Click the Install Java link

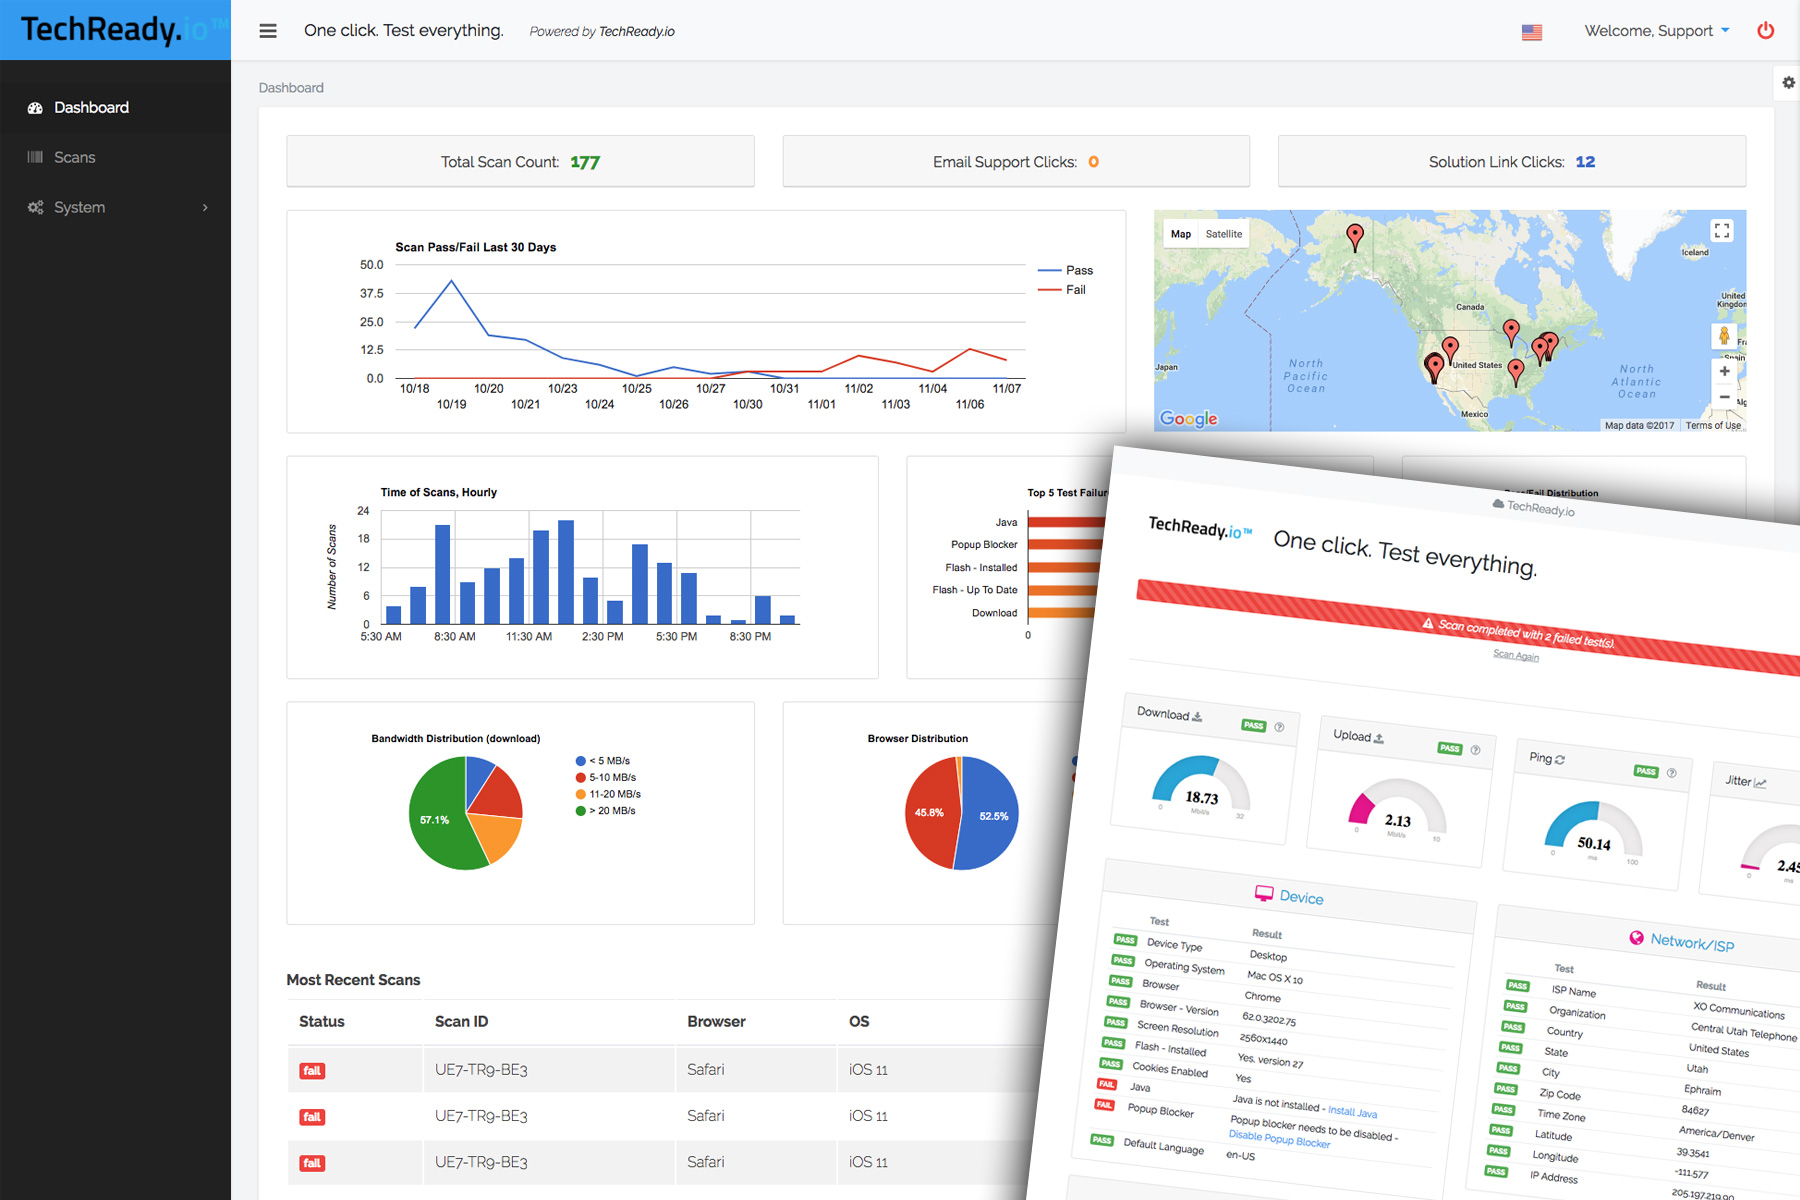click(1352, 1111)
